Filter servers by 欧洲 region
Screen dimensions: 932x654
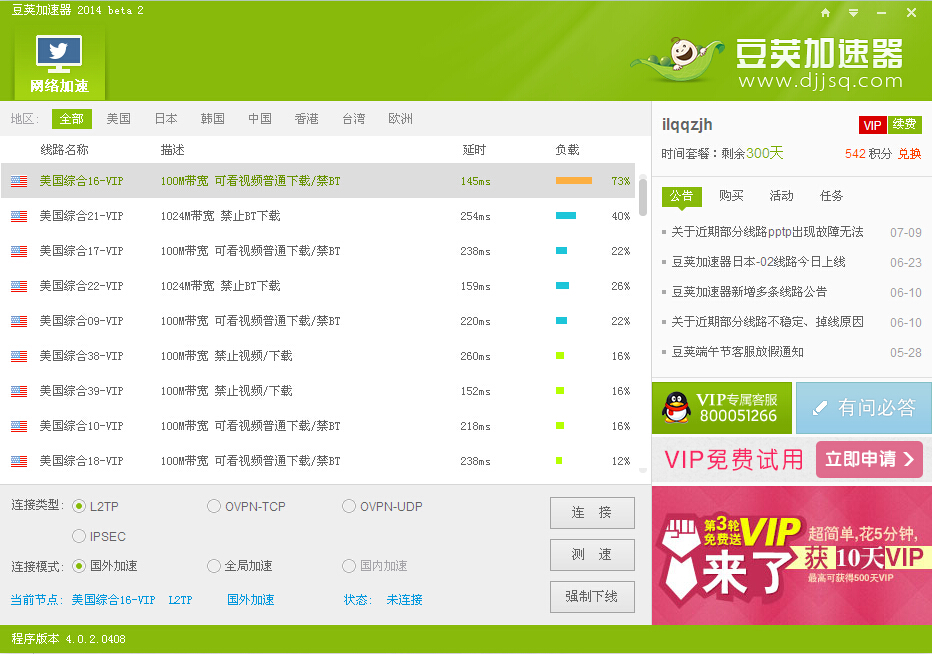[400, 119]
